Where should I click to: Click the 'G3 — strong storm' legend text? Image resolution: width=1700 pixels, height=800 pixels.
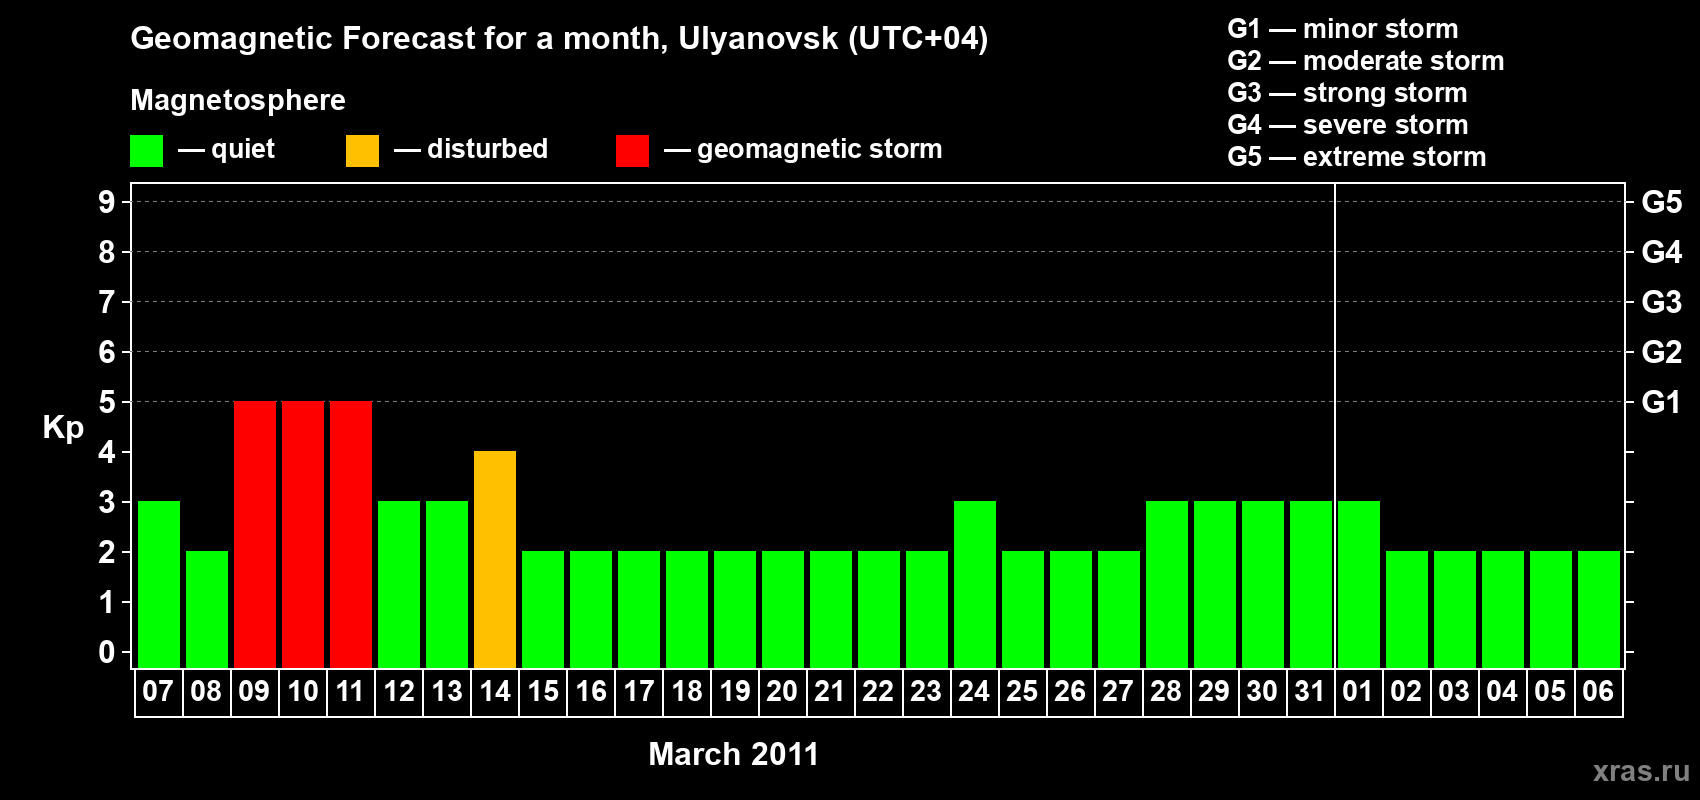1347,93
